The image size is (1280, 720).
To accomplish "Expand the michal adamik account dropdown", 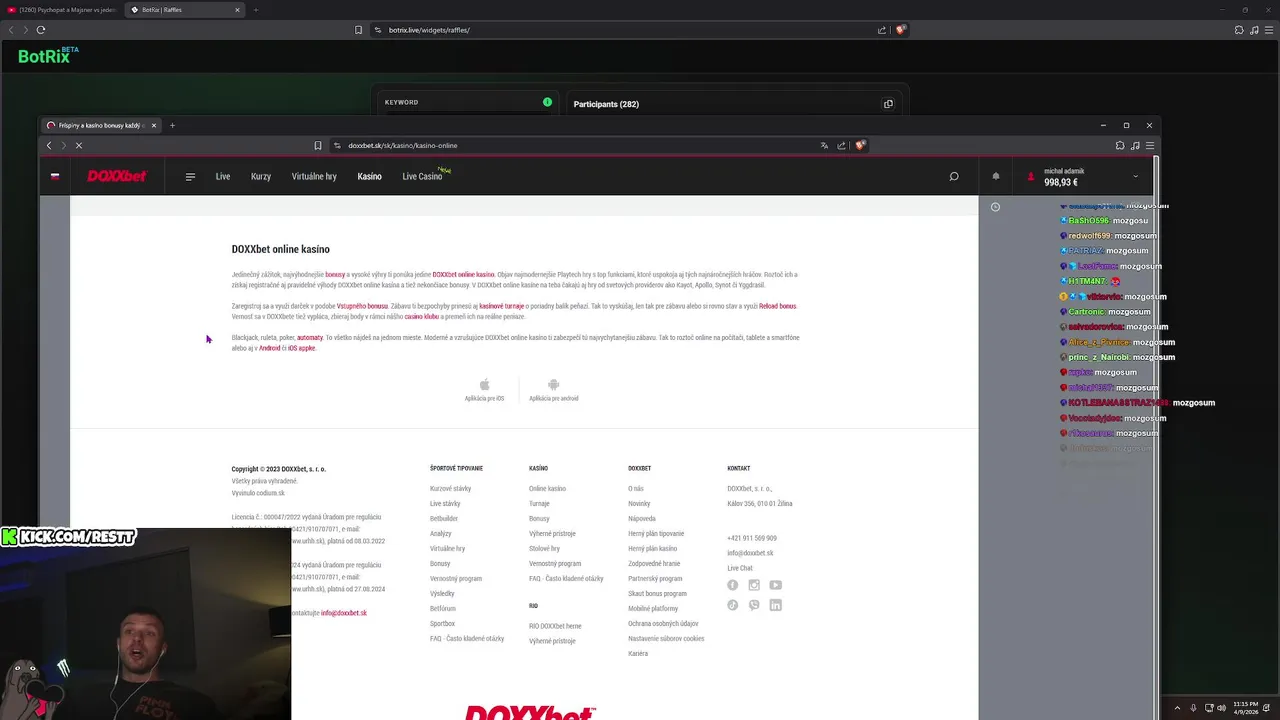I will (x=1135, y=177).
